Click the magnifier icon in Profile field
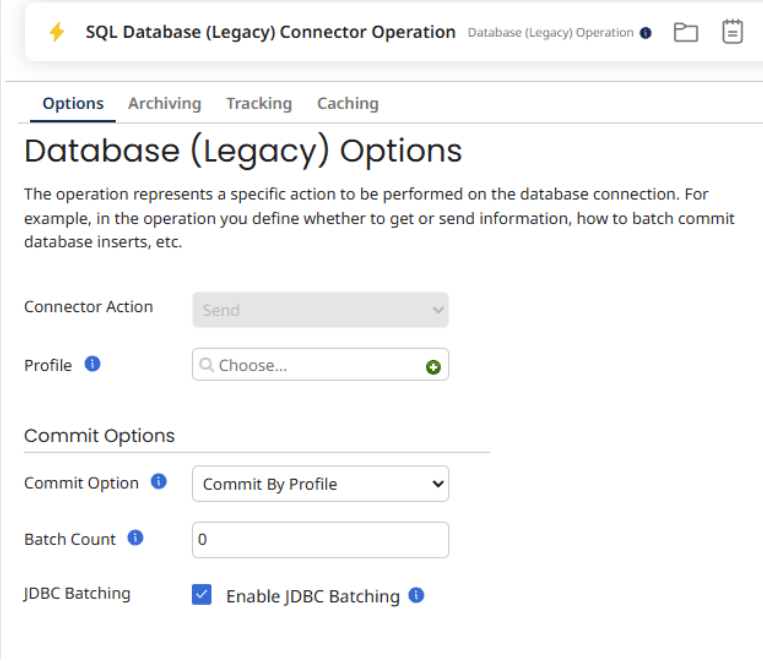The width and height of the screenshot is (763, 662). tap(207, 365)
